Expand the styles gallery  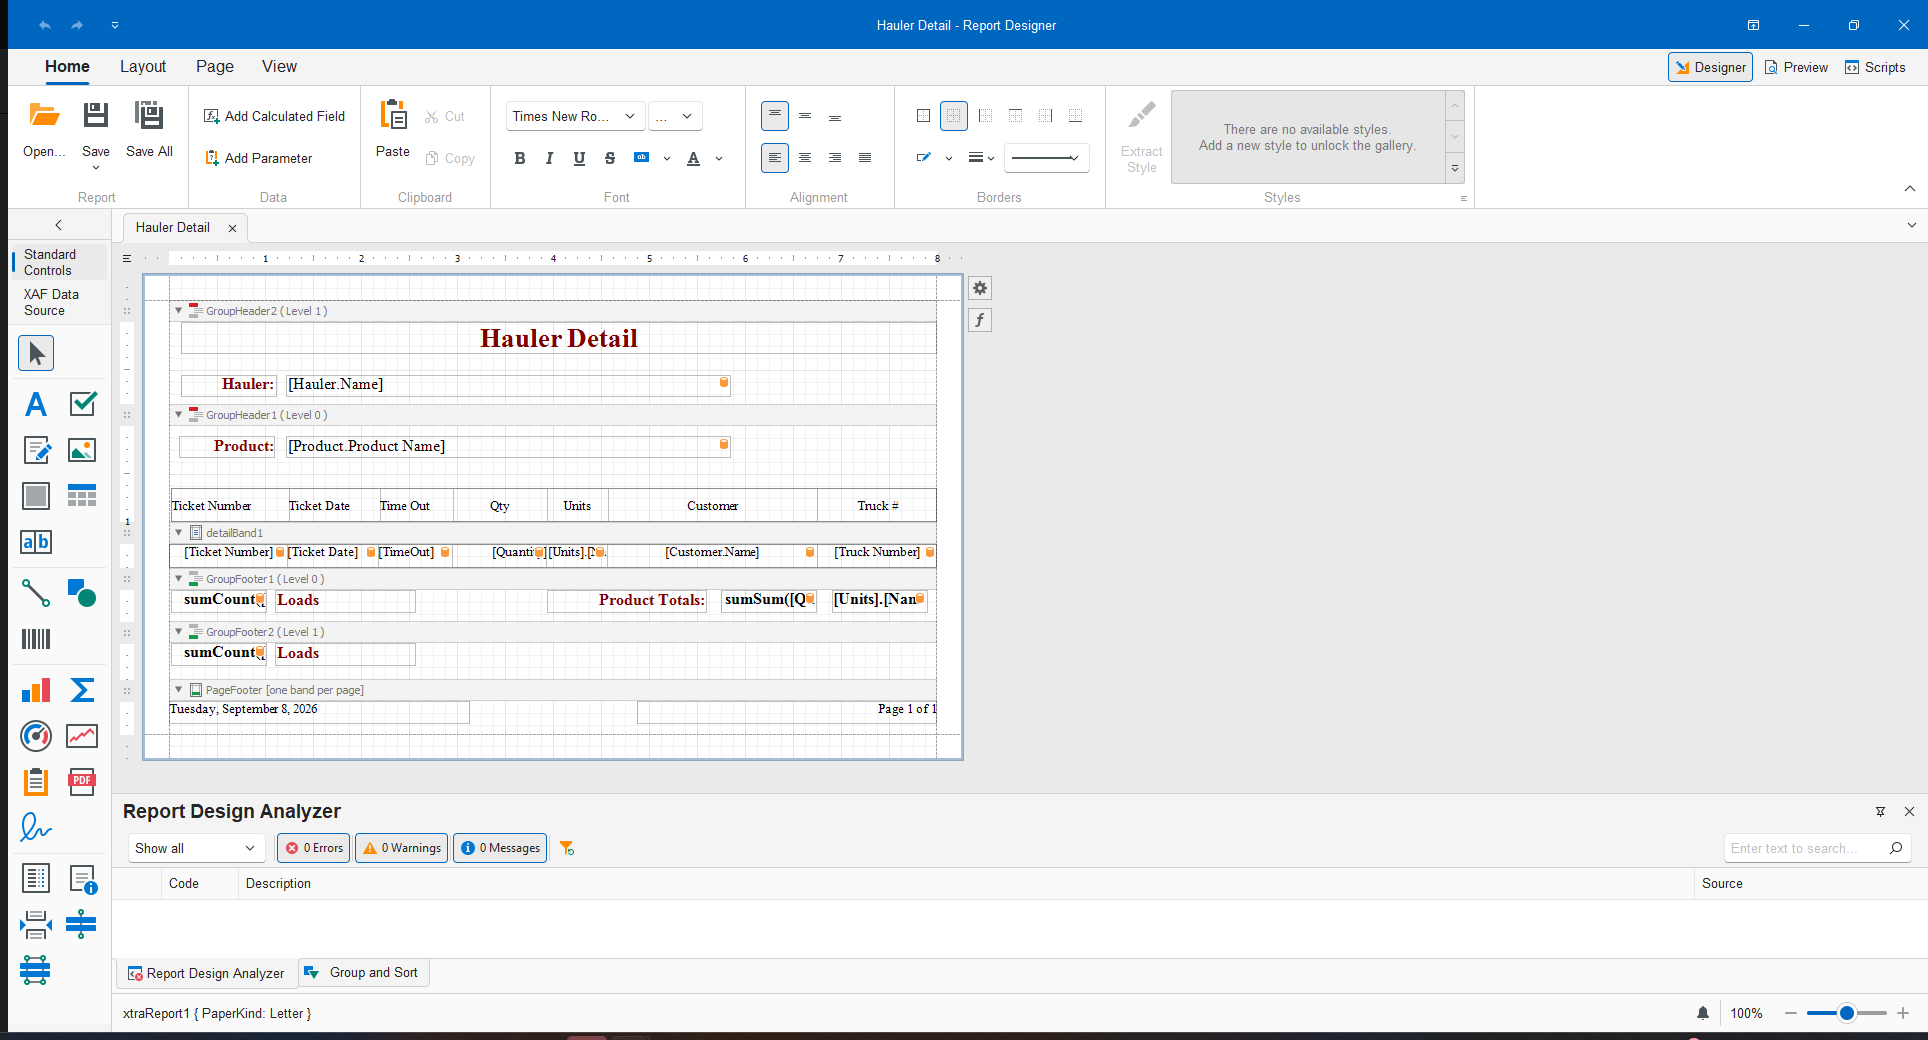tap(1455, 169)
